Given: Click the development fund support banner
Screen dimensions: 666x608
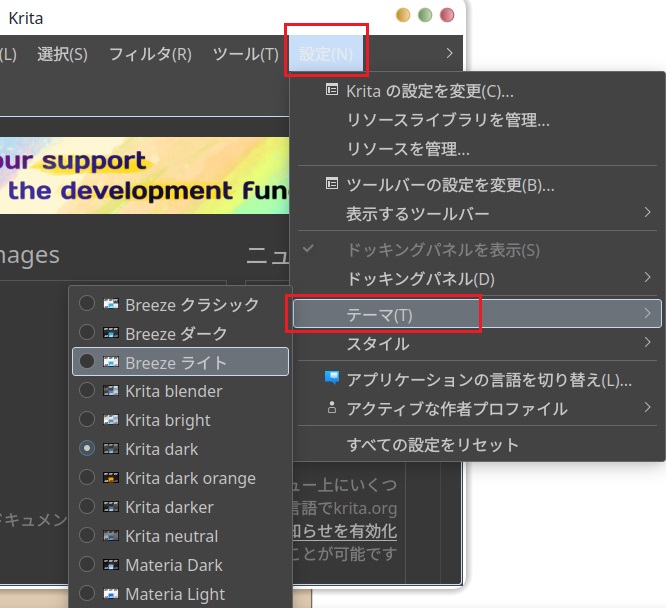Looking at the screenshot, I should click(x=140, y=175).
